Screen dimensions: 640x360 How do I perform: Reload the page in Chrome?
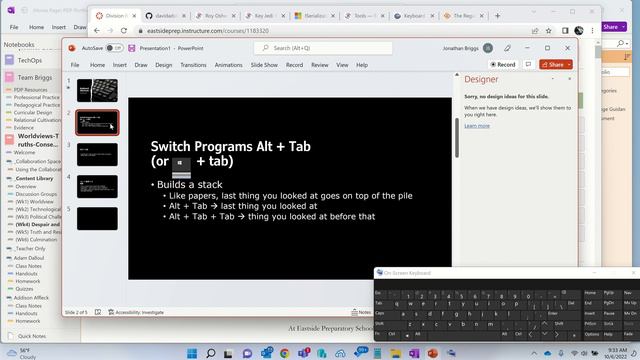tap(124, 31)
